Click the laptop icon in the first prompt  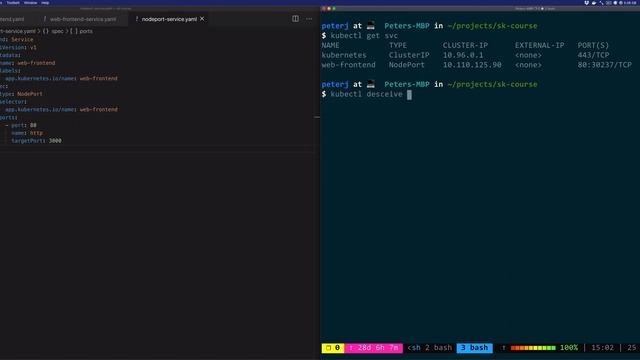click(x=371, y=26)
